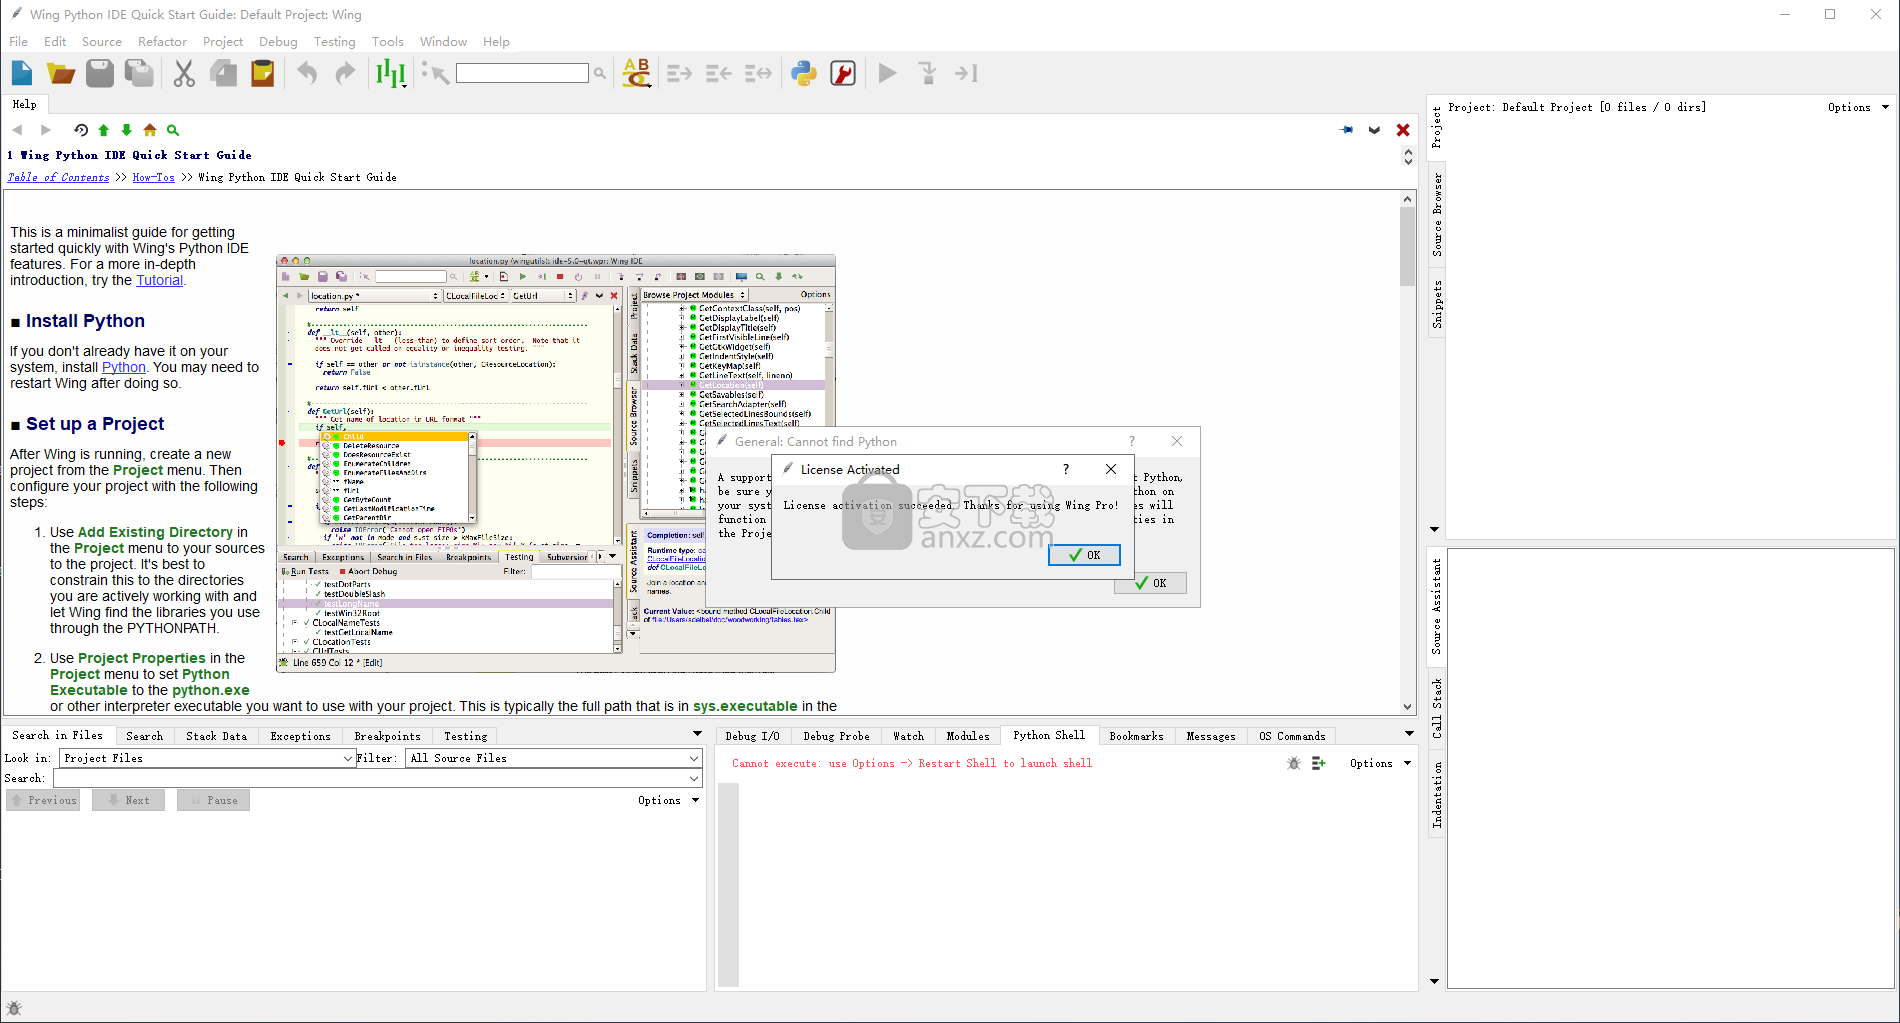This screenshot has width=1900, height=1023.
Task: Expand the right bottom tabs overflow arrow
Action: tap(1409, 734)
